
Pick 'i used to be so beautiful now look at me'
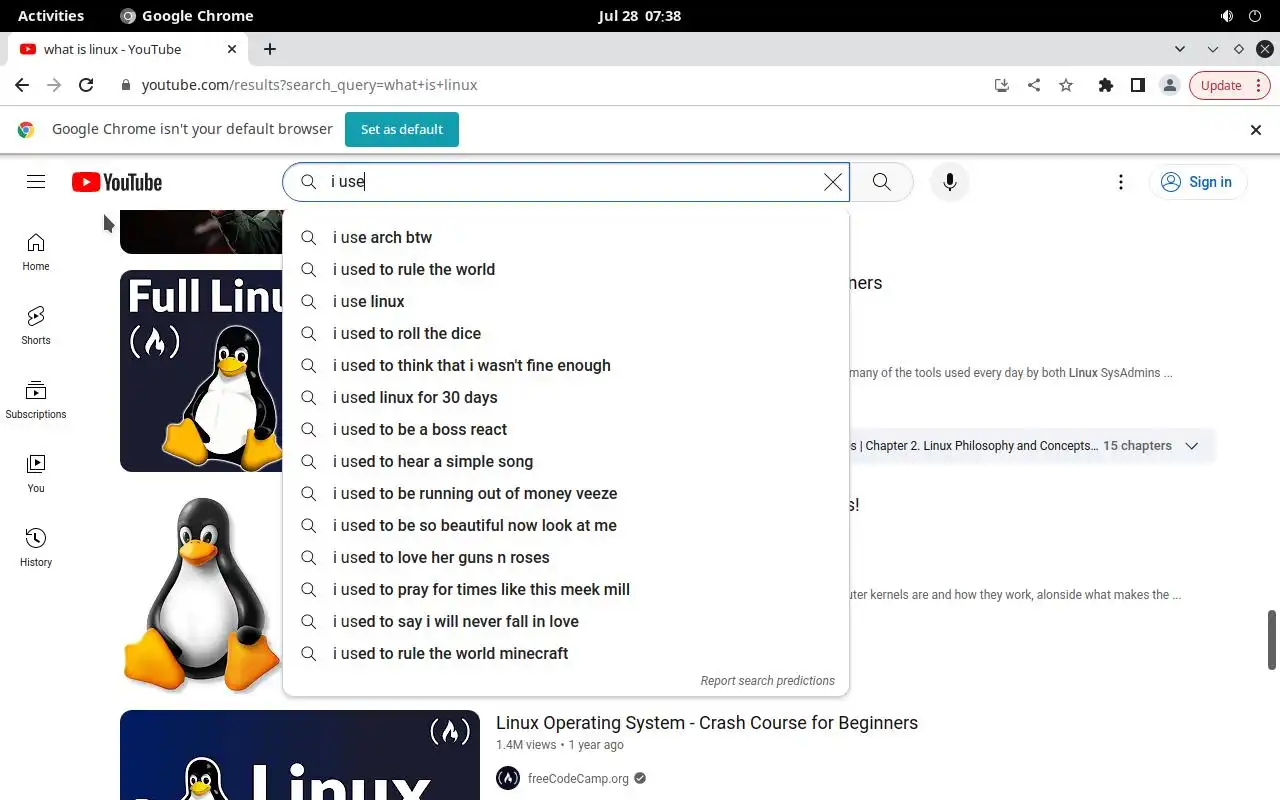[566, 525]
